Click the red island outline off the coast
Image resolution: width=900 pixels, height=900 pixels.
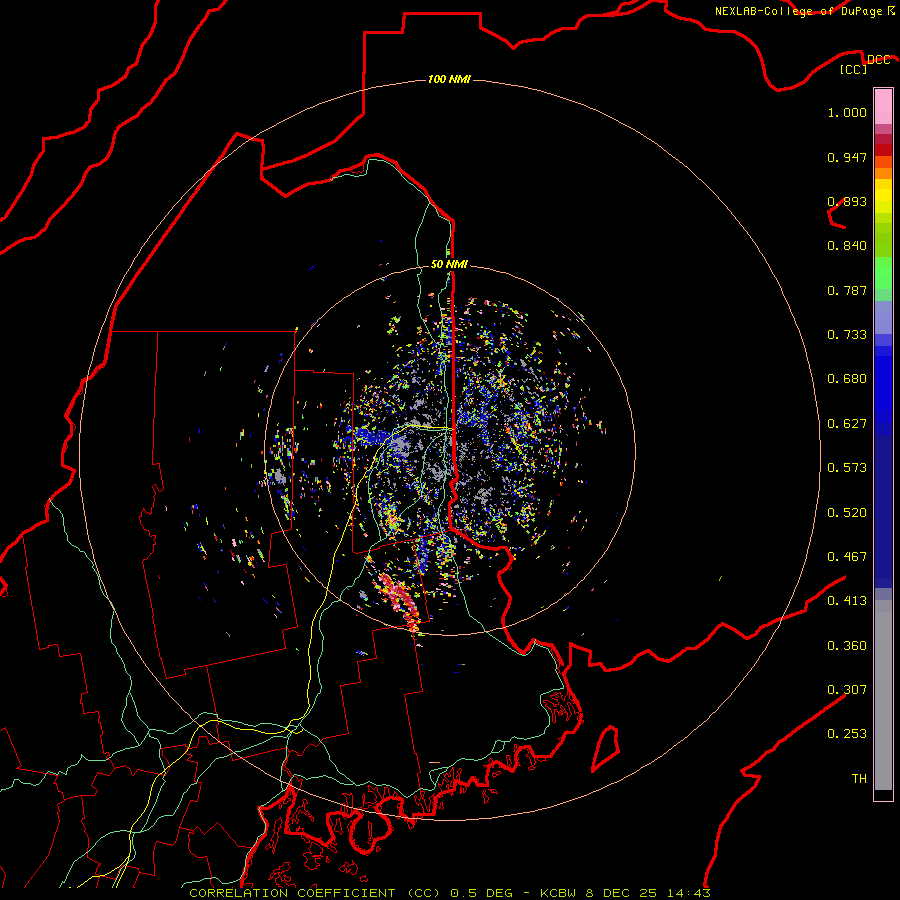pyautogui.click(x=606, y=749)
